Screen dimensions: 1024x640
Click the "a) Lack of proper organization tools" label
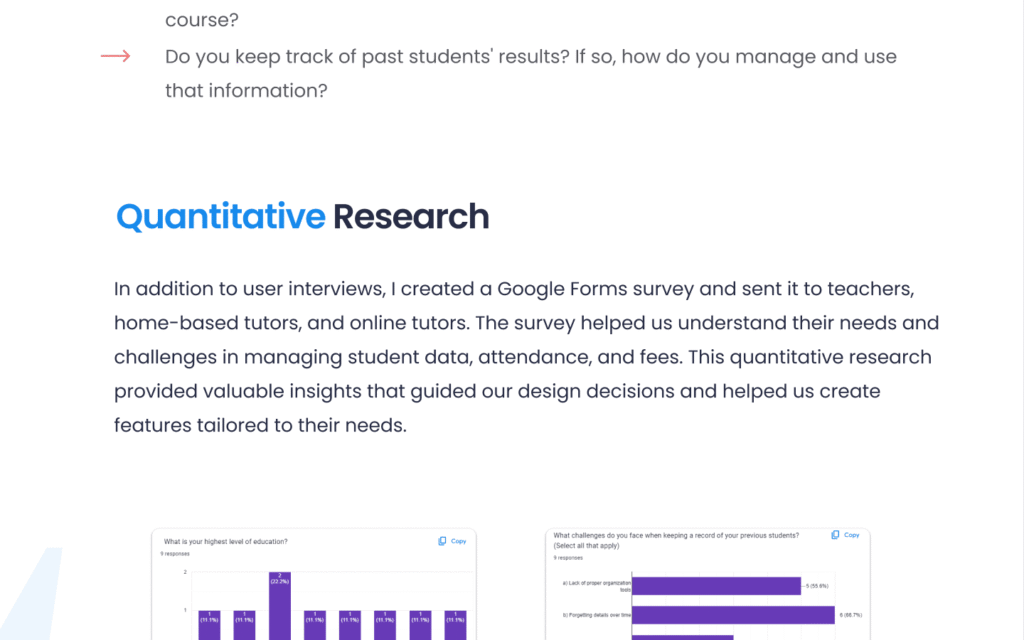[x=597, y=586]
